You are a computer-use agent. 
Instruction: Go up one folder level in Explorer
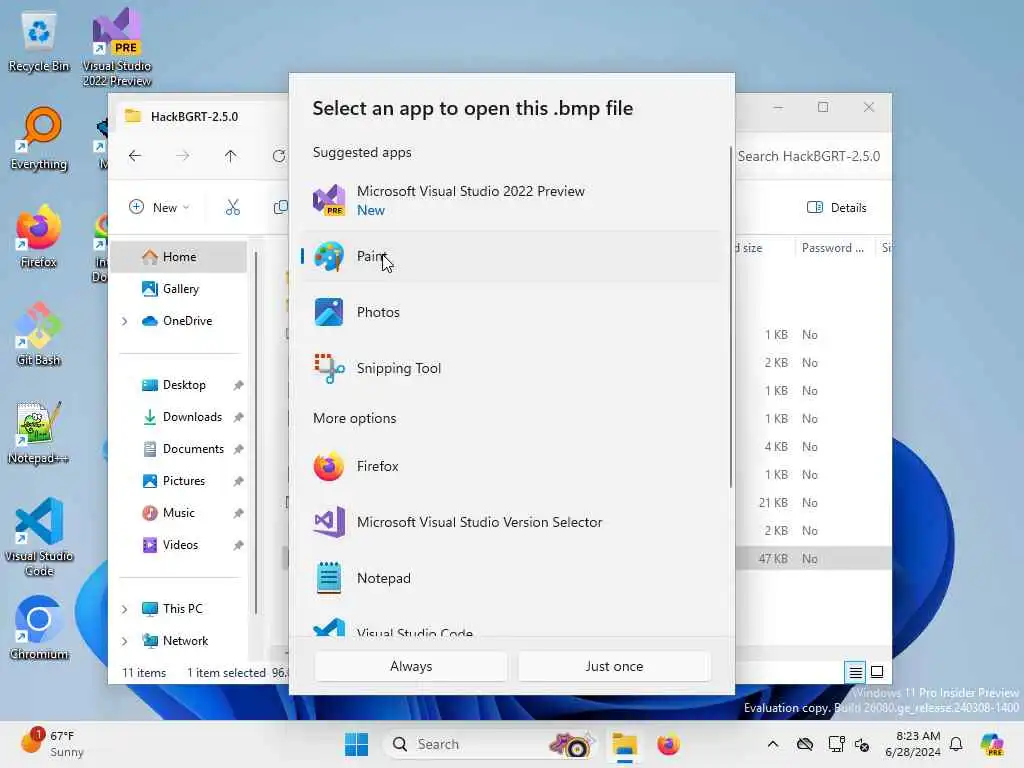(231, 156)
